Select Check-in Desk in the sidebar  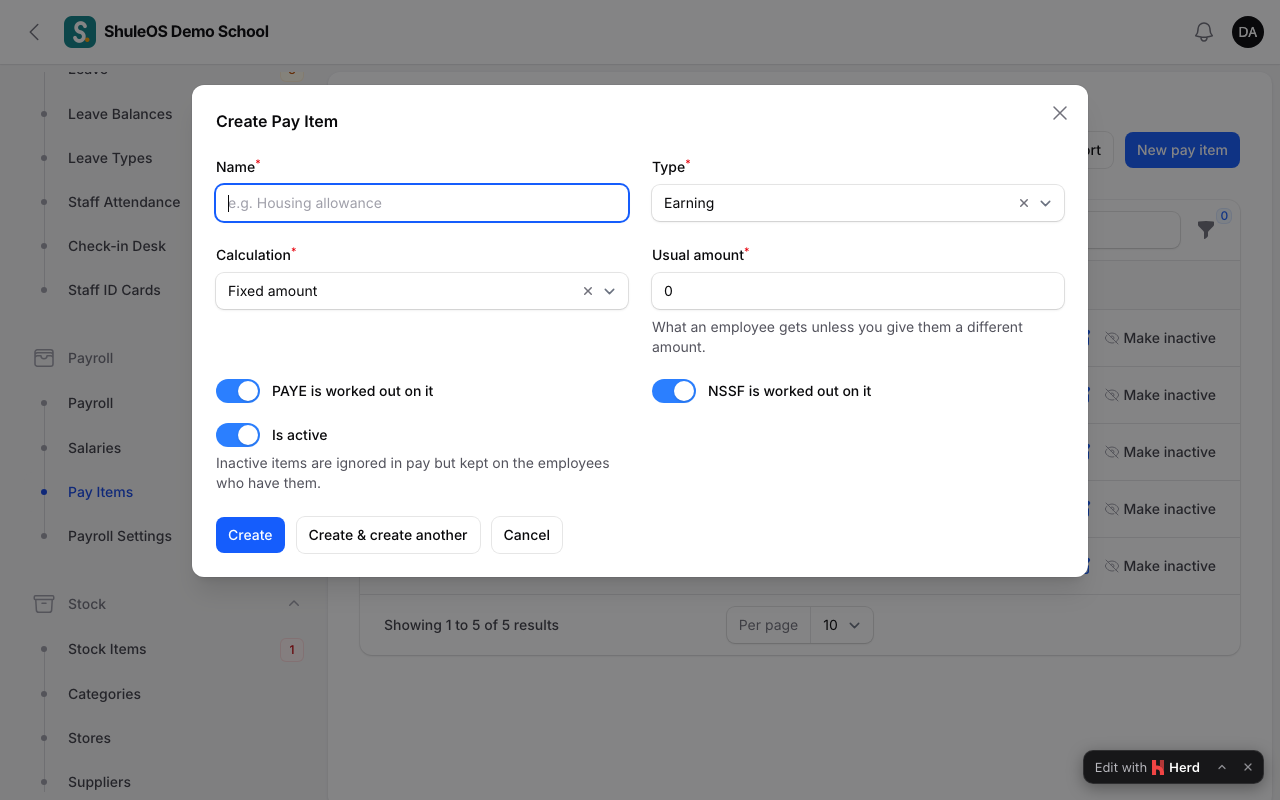tap(117, 246)
